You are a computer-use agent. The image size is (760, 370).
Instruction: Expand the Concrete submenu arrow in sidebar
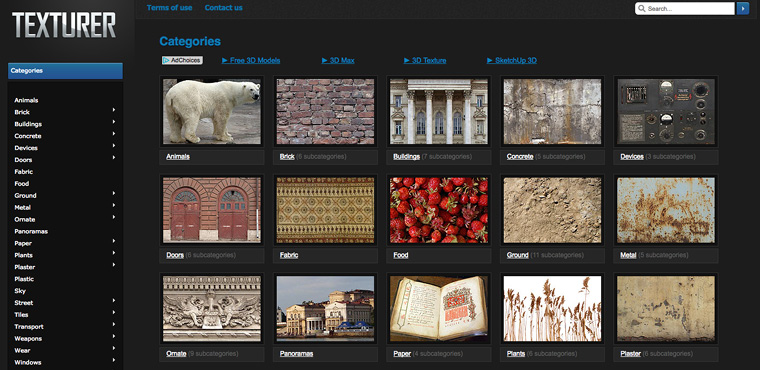pyautogui.click(x=114, y=134)
